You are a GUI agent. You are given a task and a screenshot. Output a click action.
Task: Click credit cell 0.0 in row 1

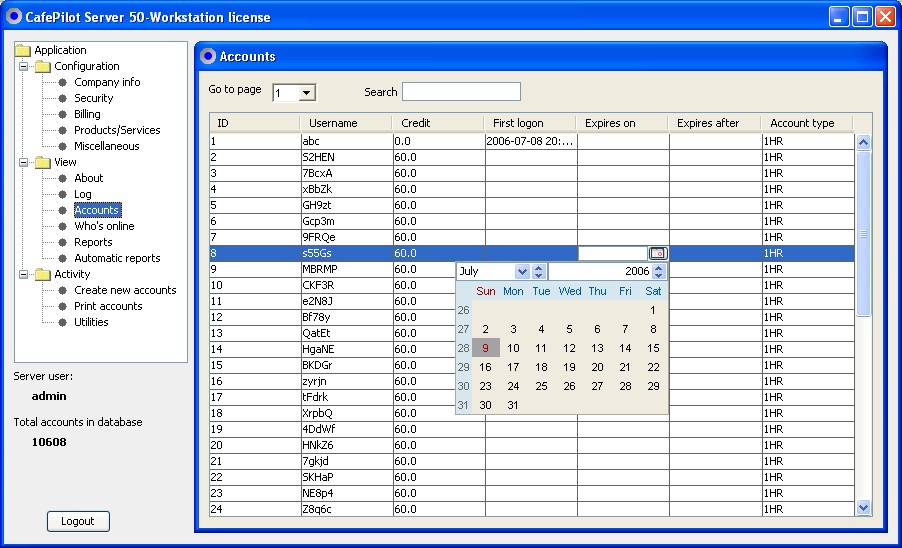(x=439, y=141)
